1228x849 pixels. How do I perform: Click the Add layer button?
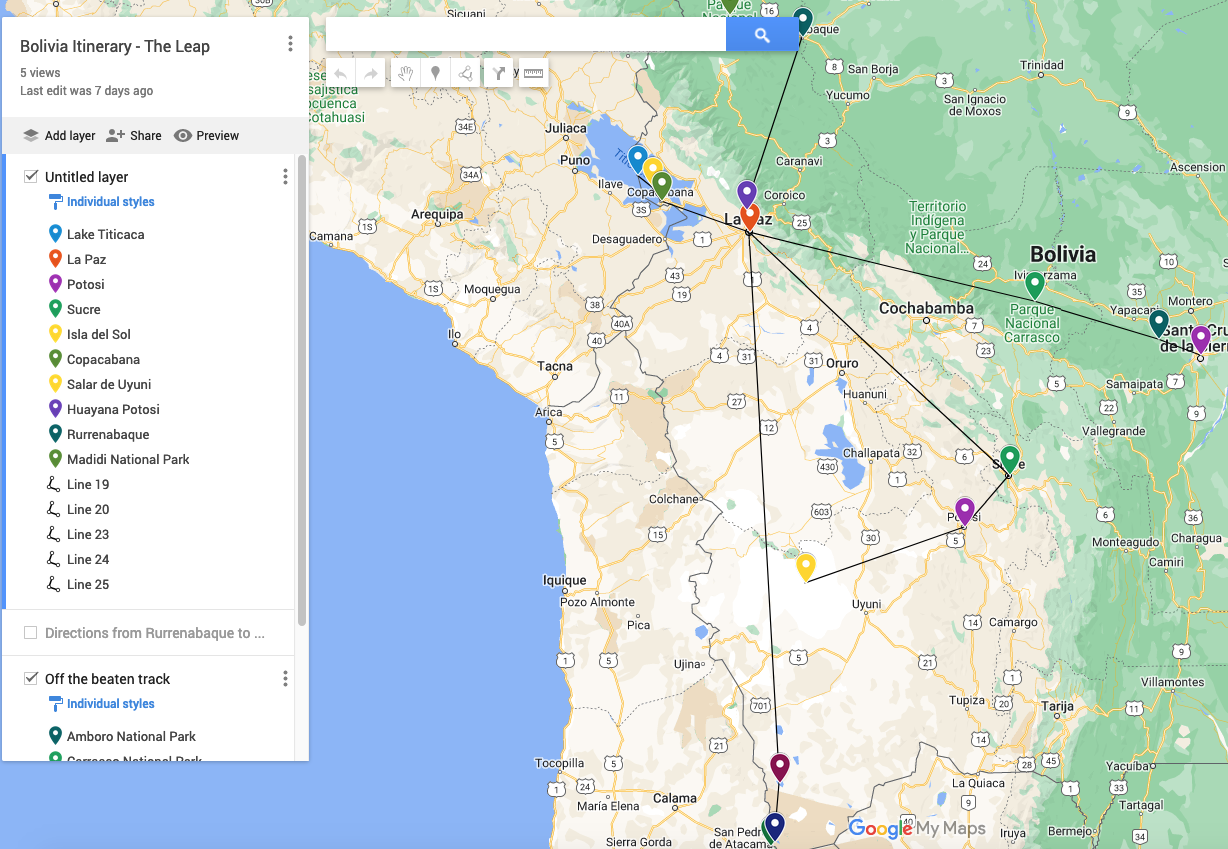(59, 136)
